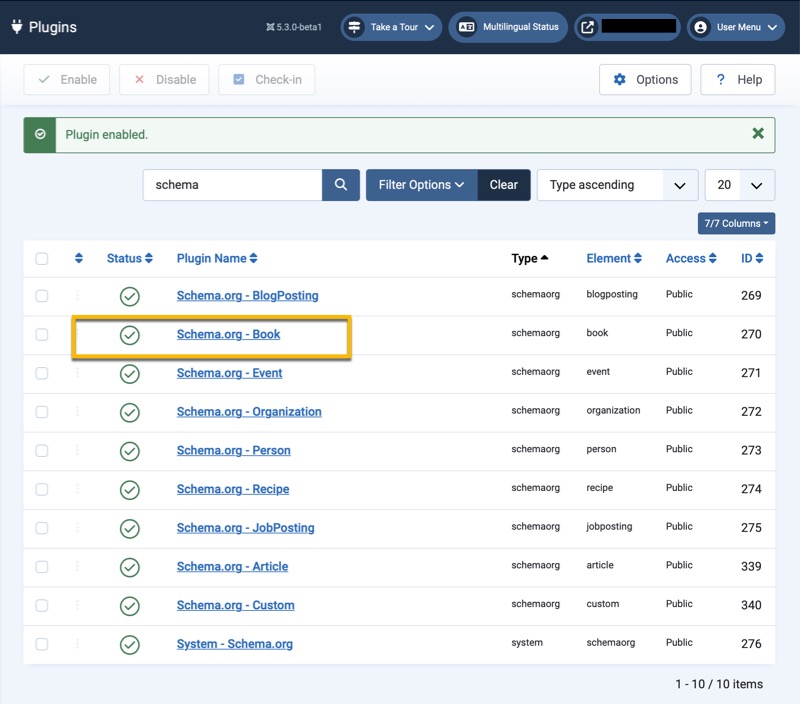This screenshot has width=800, height=704.
Task: Click the drag handle for BlogPosting row
Action: click(78, 296)
